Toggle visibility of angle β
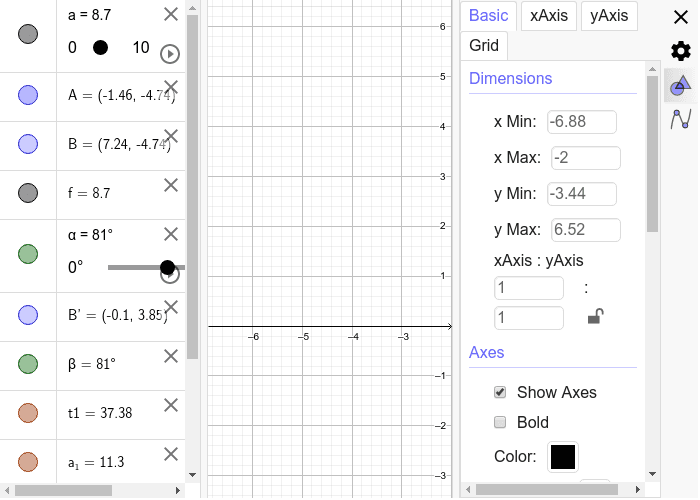Viewport: 700px width, 500px height. (28, 364)
